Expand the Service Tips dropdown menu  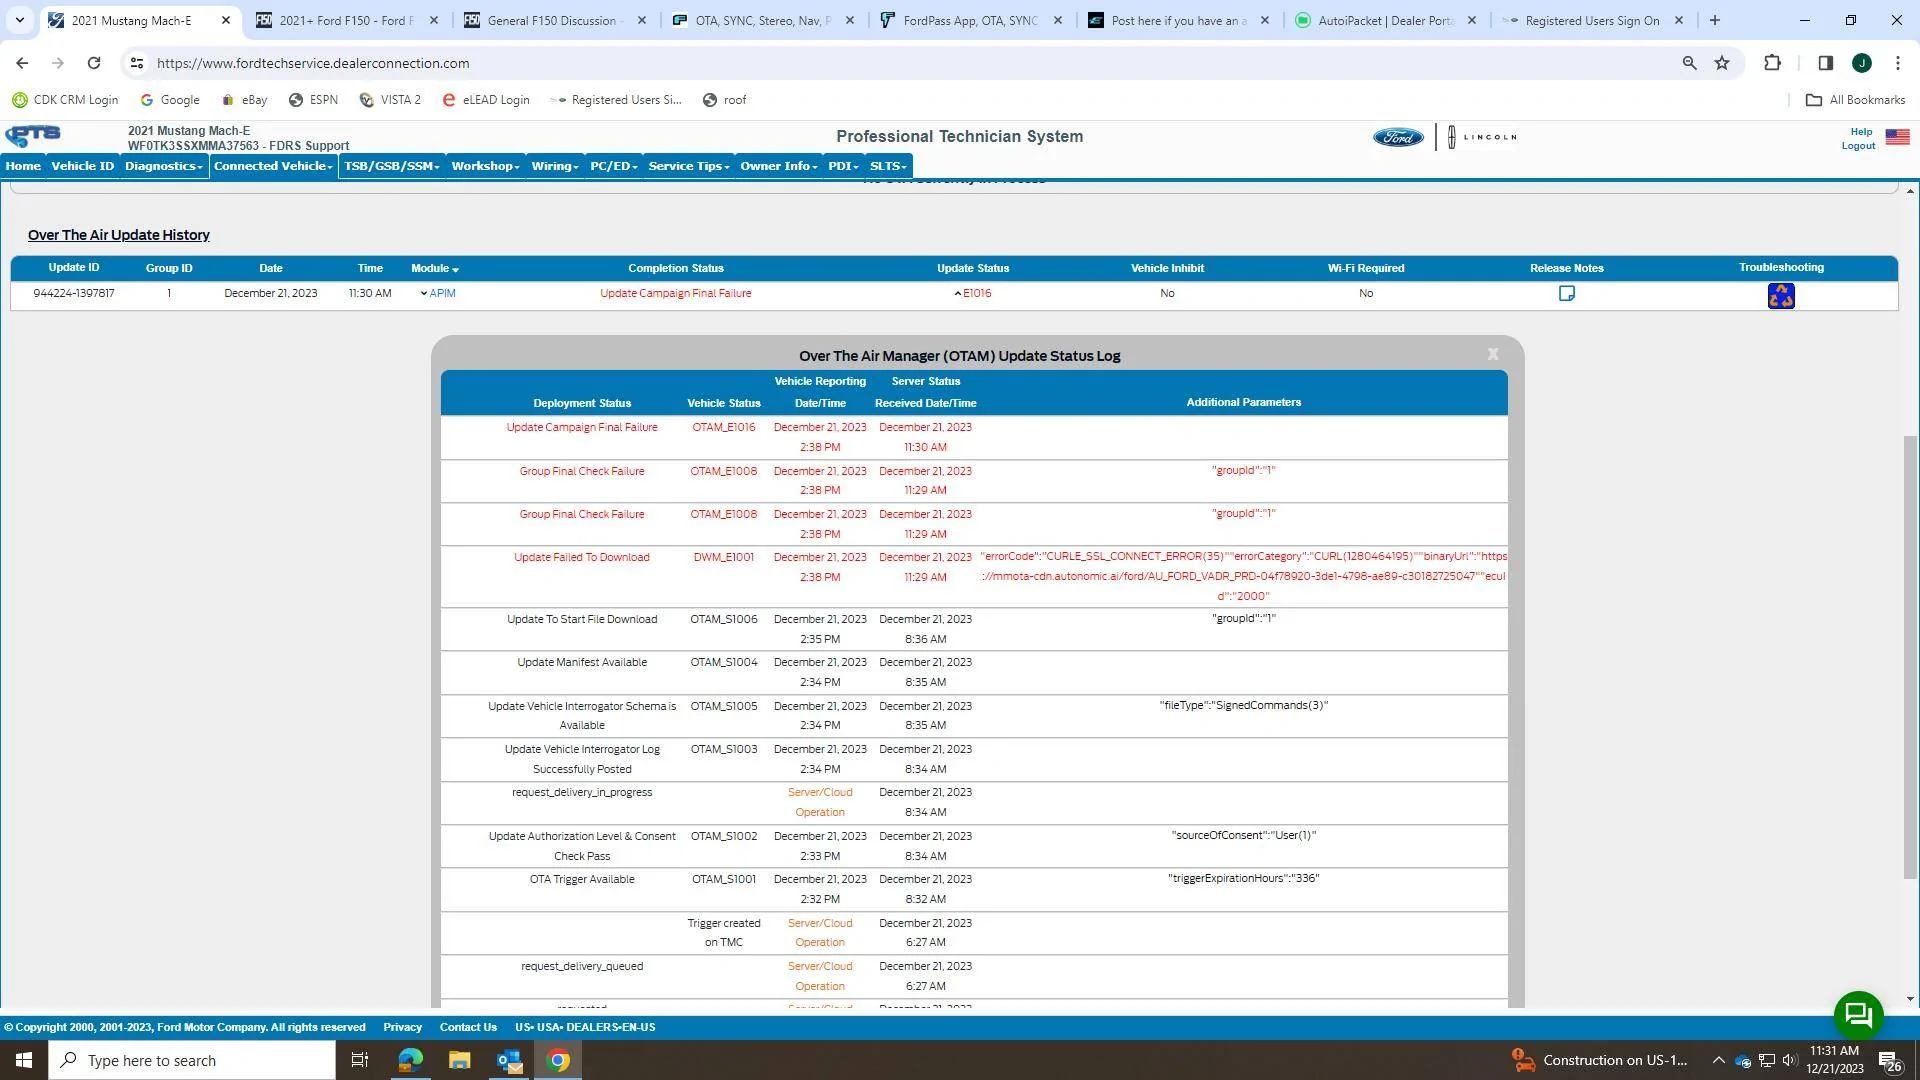689,166
